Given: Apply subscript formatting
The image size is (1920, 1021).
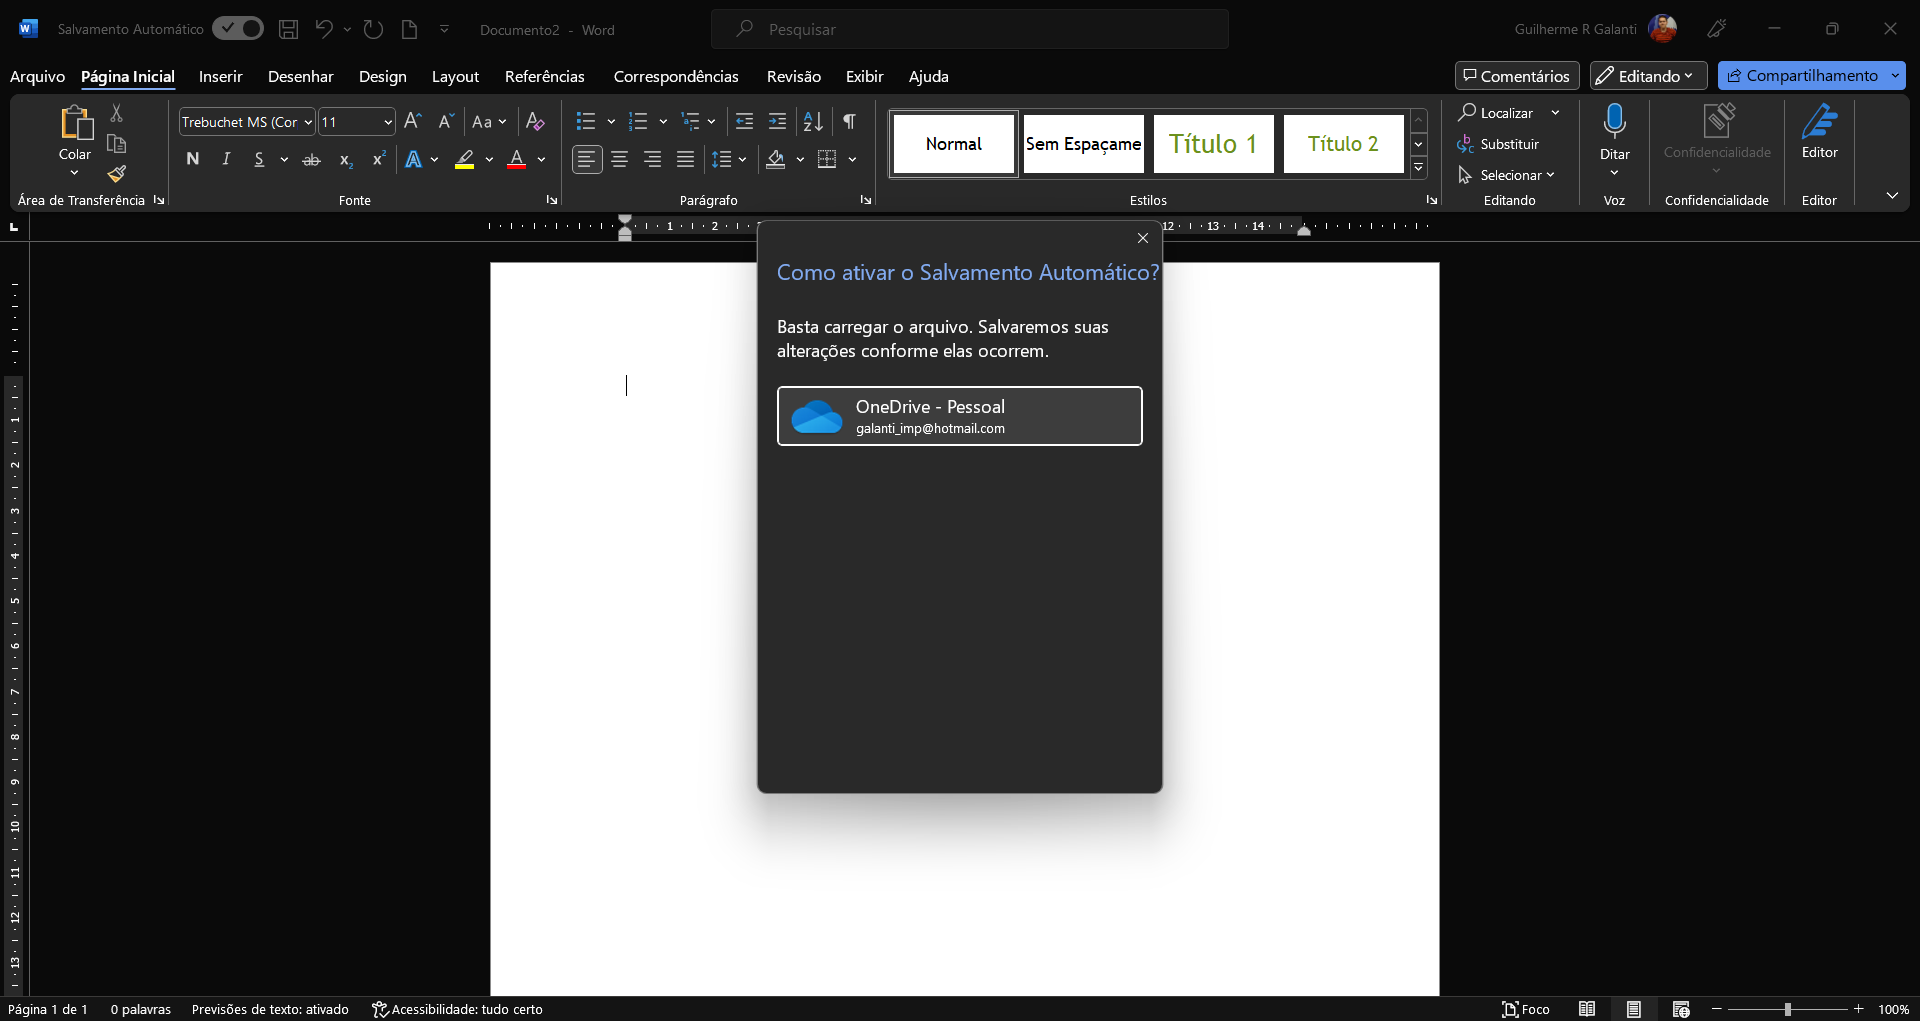Looking at the screenshot, I should (x=346, y=159).
